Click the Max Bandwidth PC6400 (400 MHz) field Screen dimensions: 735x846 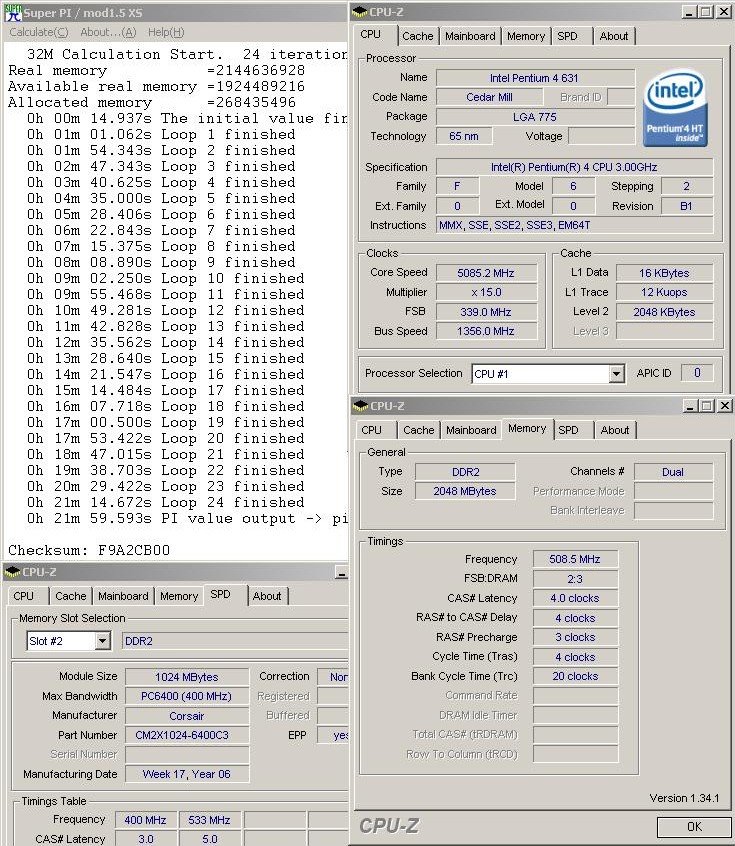coord(187,697)
